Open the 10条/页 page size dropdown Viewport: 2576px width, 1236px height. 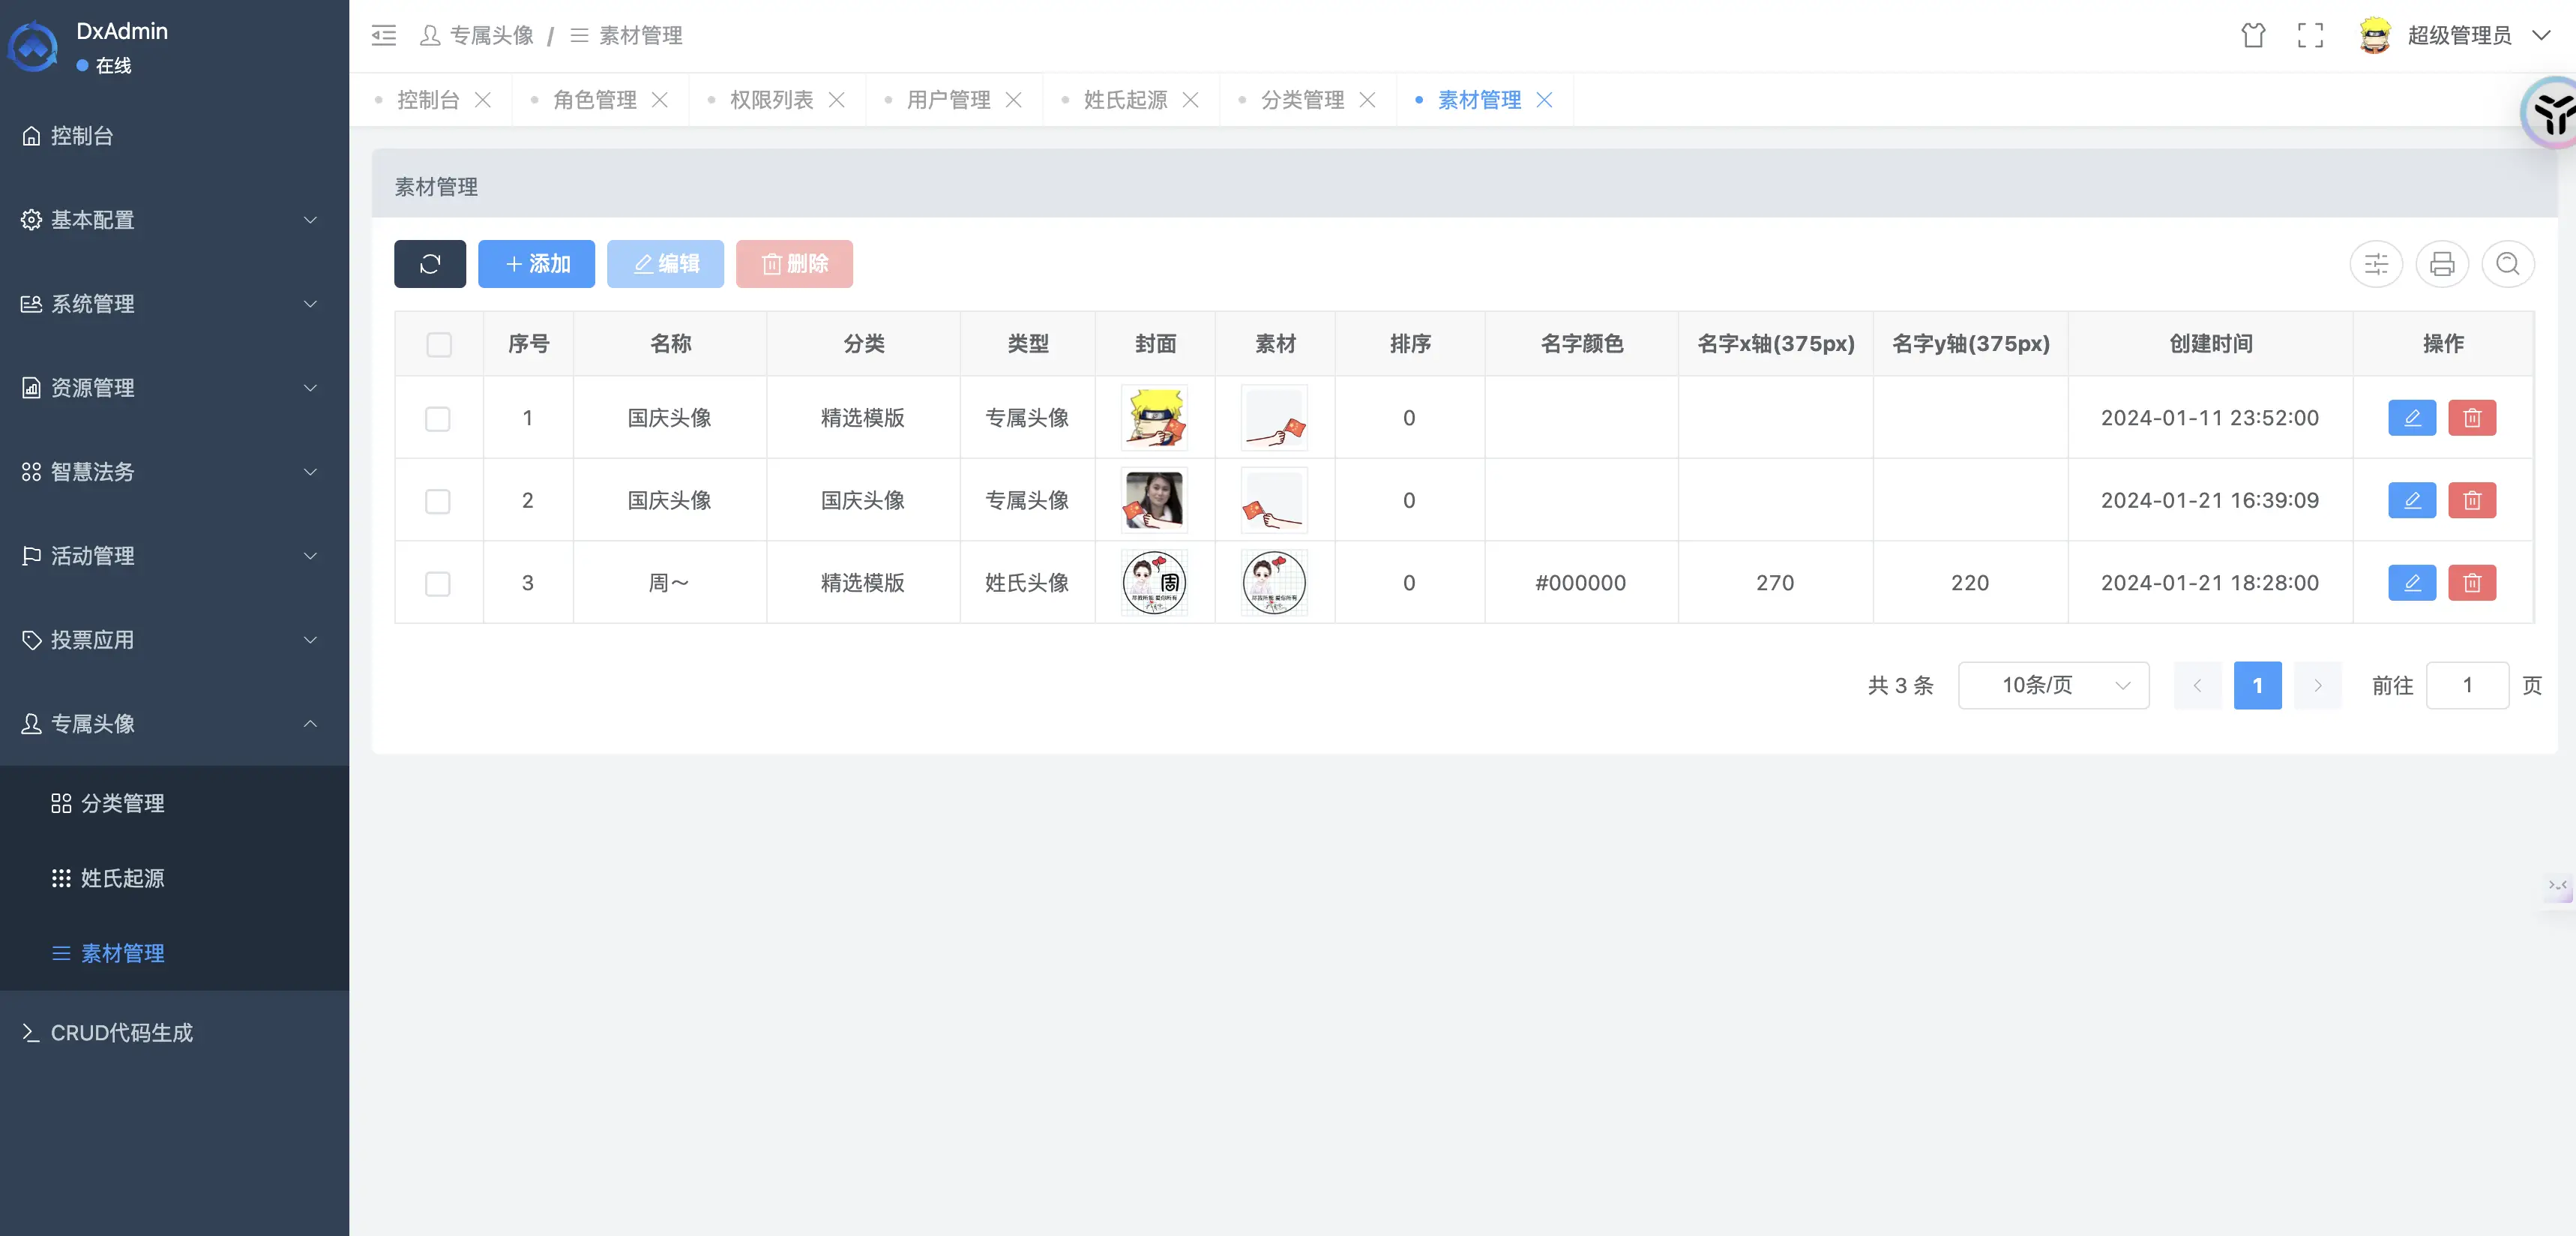coord(2054,686)
